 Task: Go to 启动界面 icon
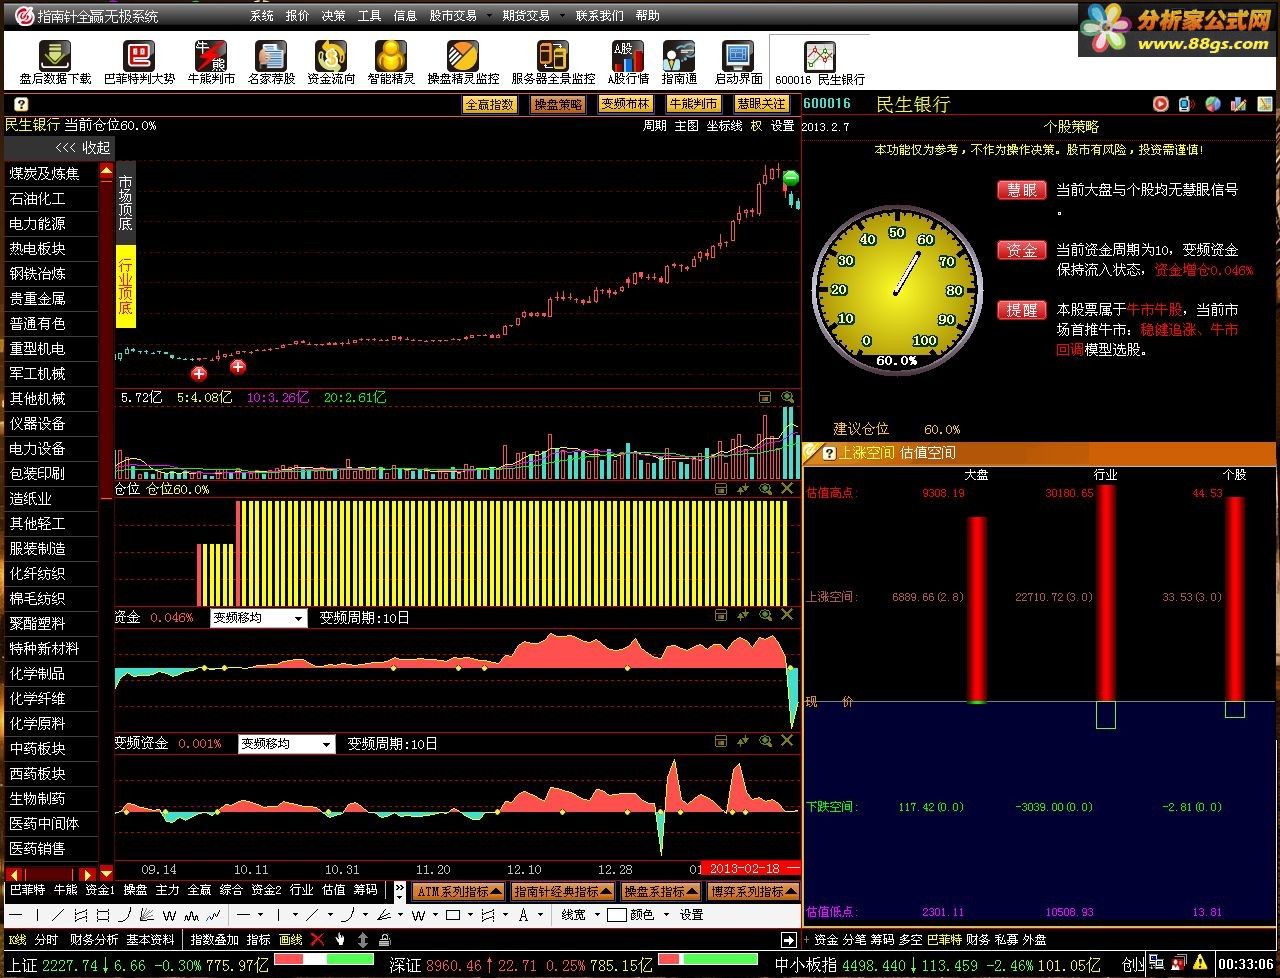[738, 62]
